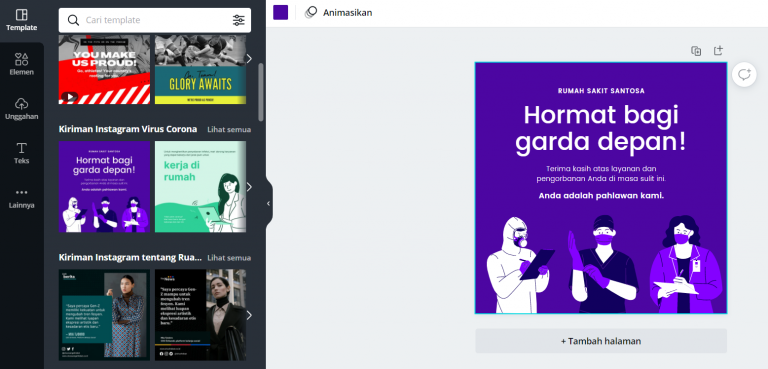The width and height of the screenshot is (768, 369).
Task: Add a comment with the speech bubble icon
Action: 744,75
